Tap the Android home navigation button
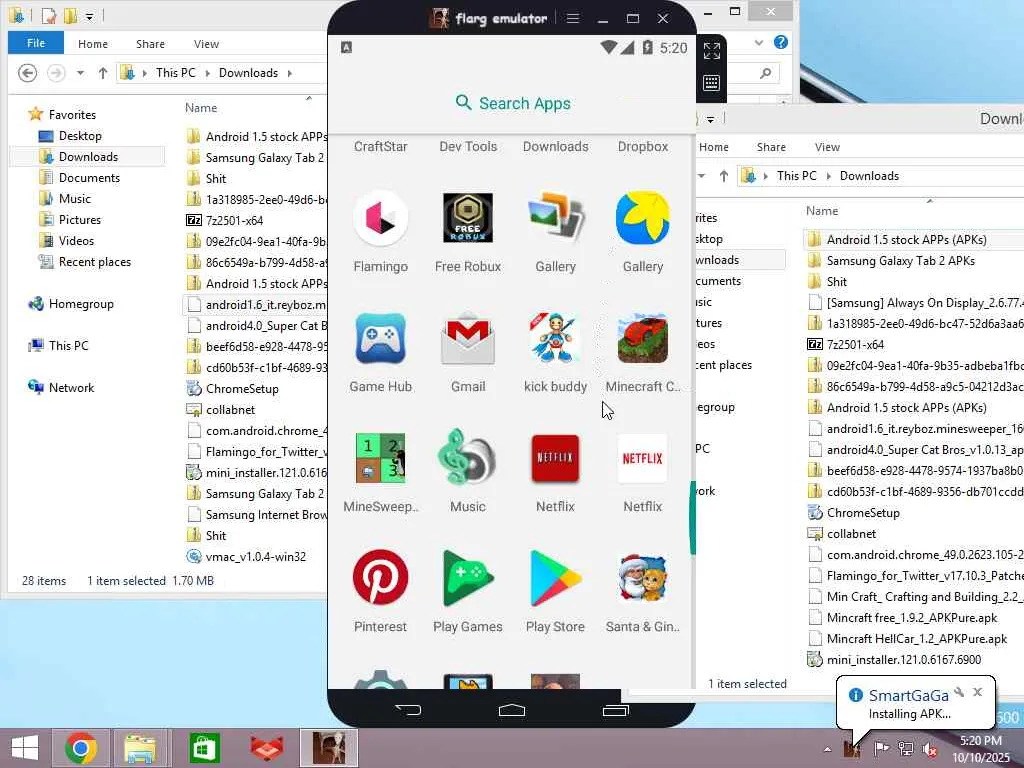Screen dimensions: 1024x768 pyautogui.click(x=511, y=710)
